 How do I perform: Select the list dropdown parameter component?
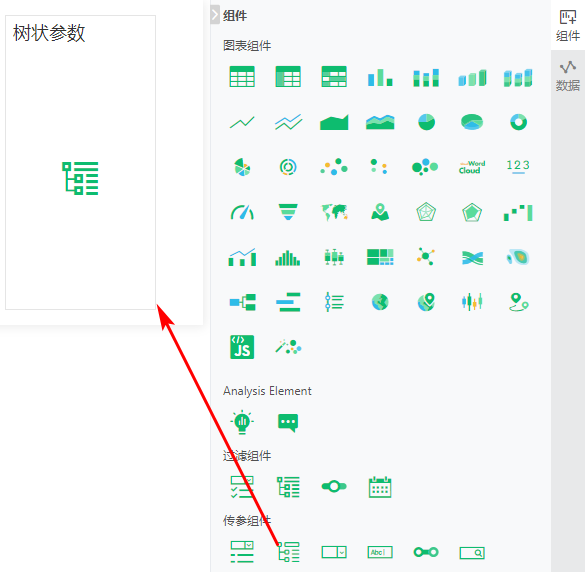click(x=242, y=552)
